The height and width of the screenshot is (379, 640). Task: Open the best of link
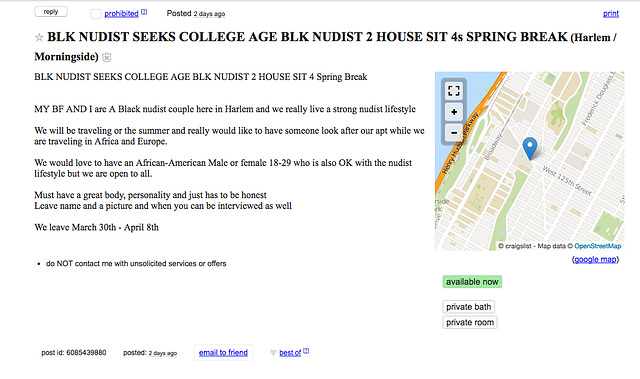point(290,353)
